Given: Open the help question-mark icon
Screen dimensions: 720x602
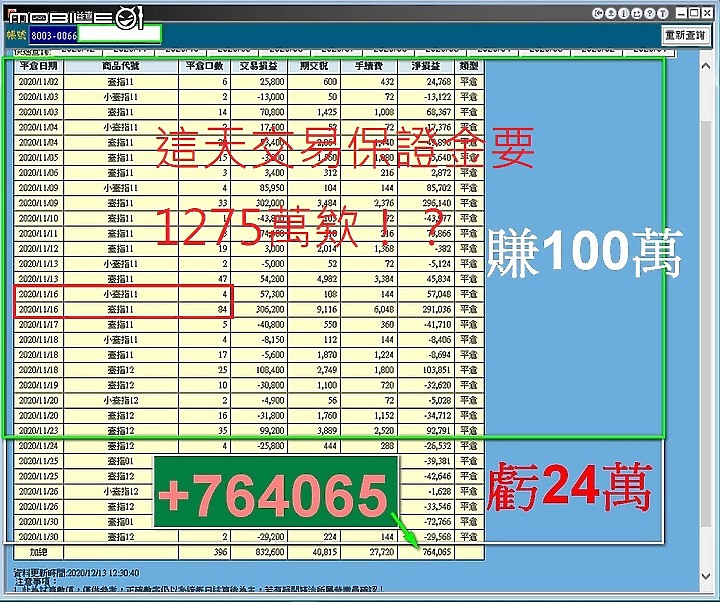Looking at the screenshot, I should pyautogui.click(x=649, y=13).
